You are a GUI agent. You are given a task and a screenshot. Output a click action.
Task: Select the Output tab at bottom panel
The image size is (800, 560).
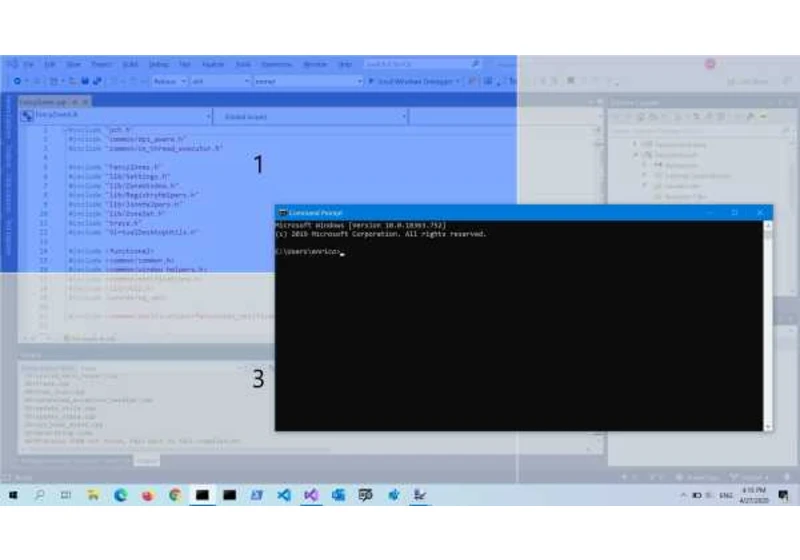coord(146,461)
